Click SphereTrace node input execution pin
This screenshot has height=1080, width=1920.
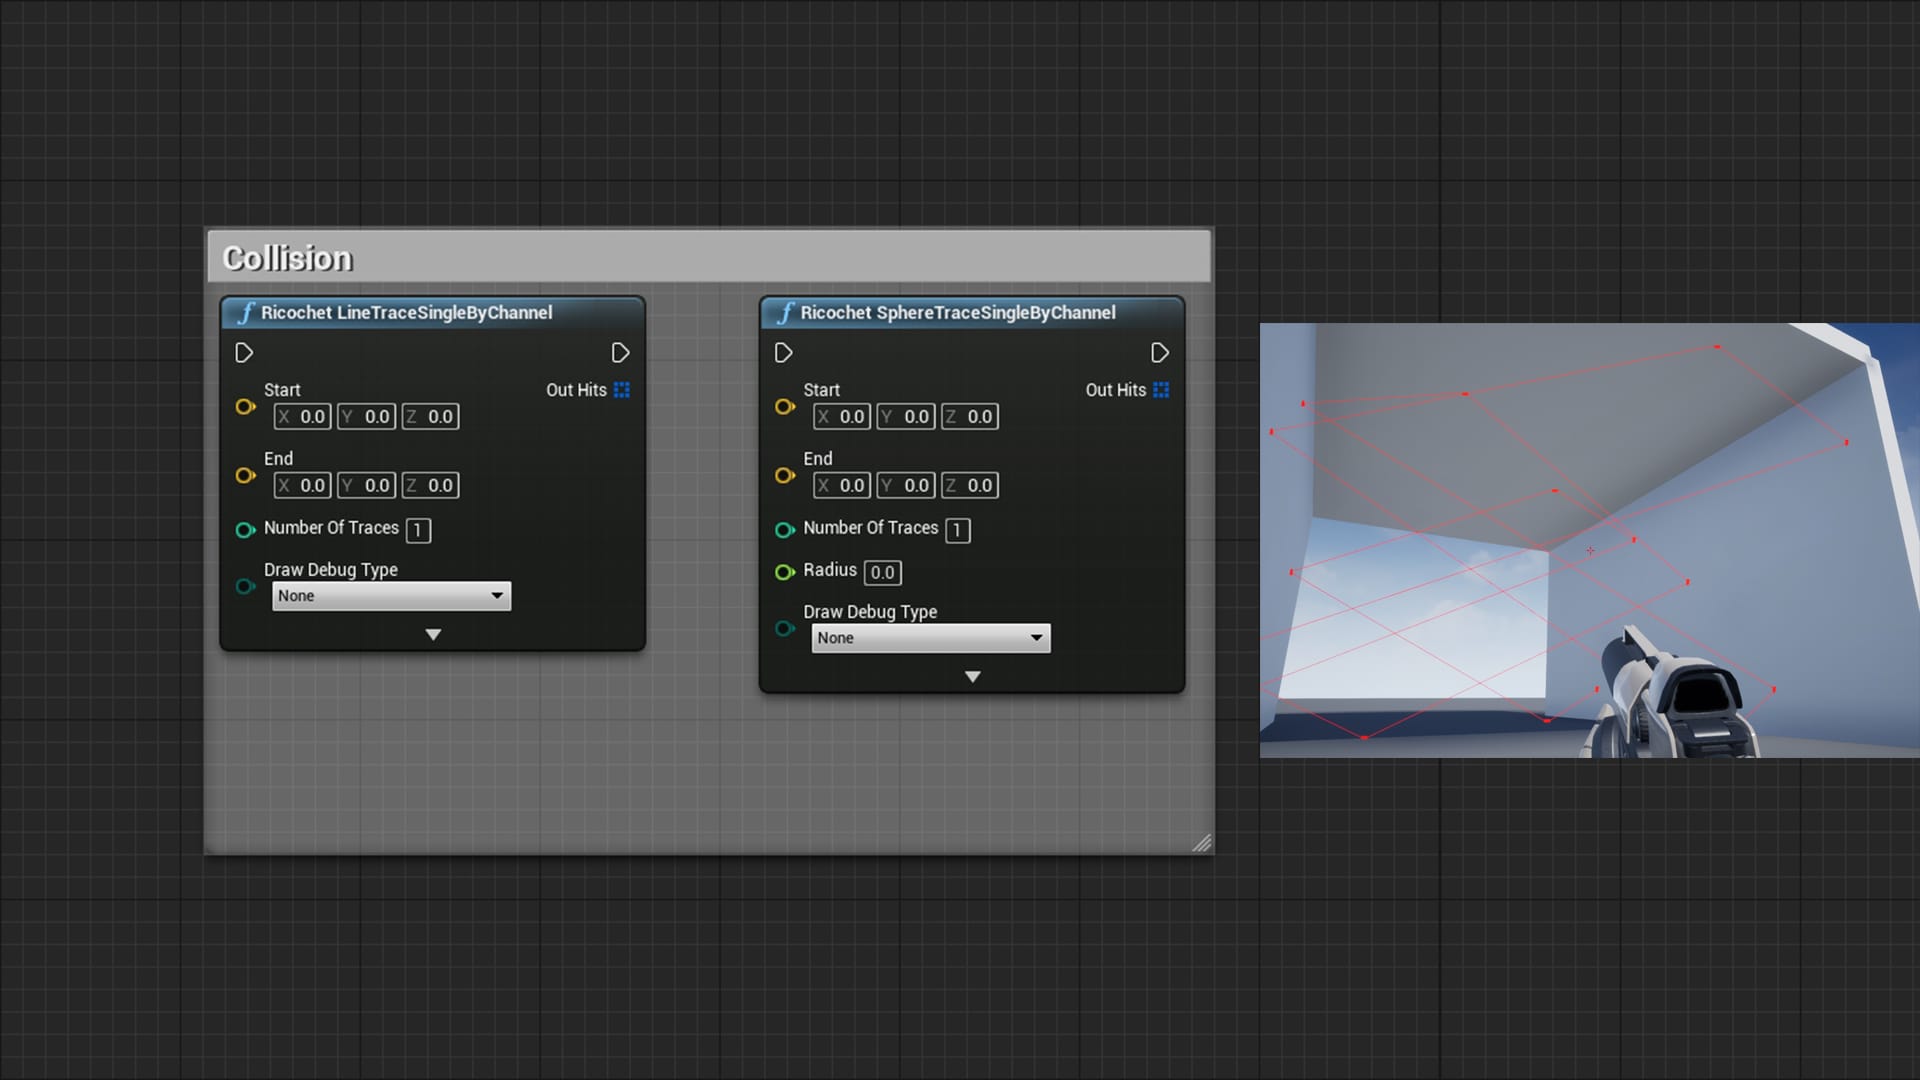784,353
